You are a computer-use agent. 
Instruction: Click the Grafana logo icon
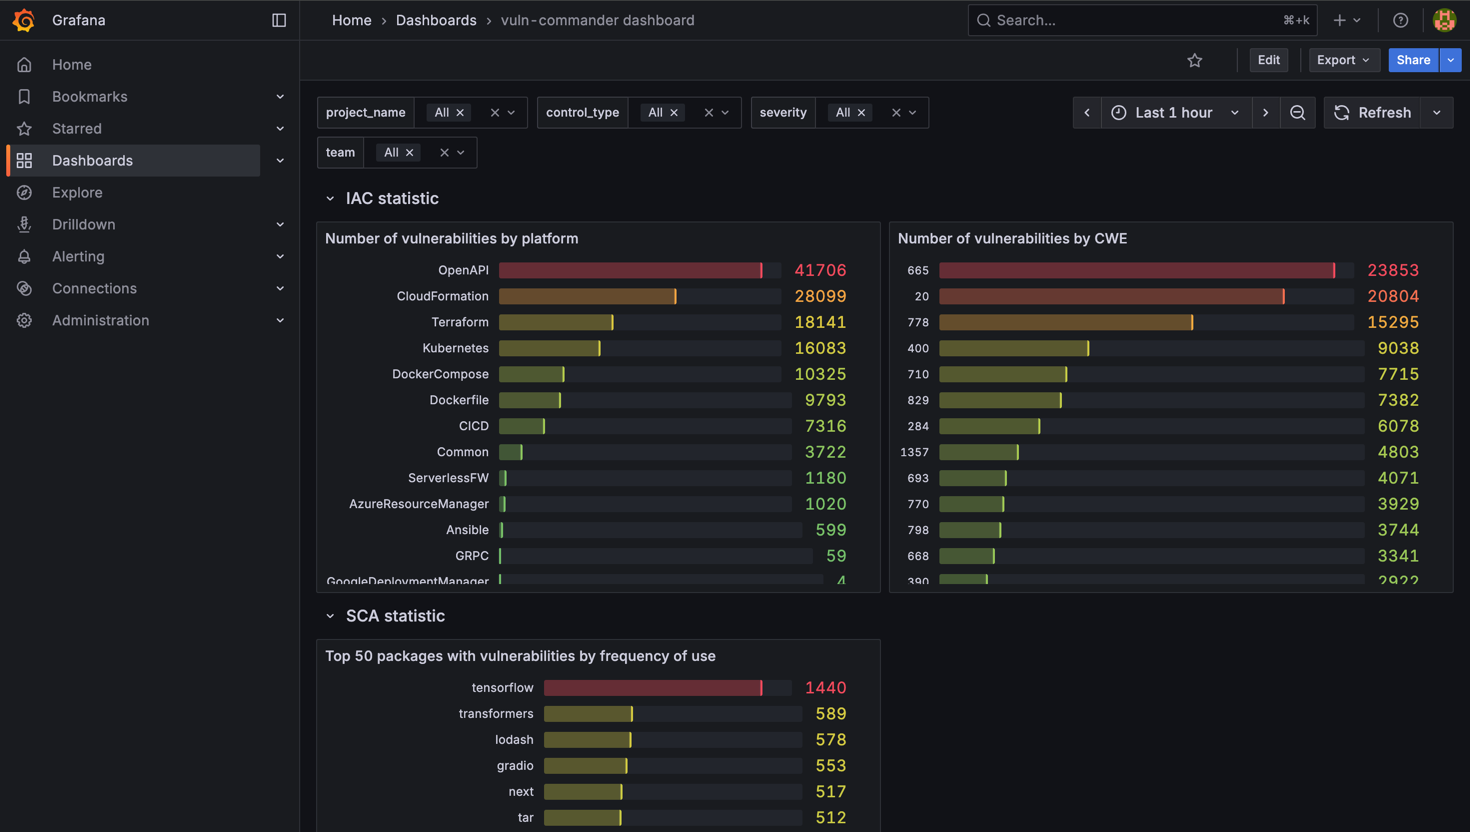click(23, 20)
